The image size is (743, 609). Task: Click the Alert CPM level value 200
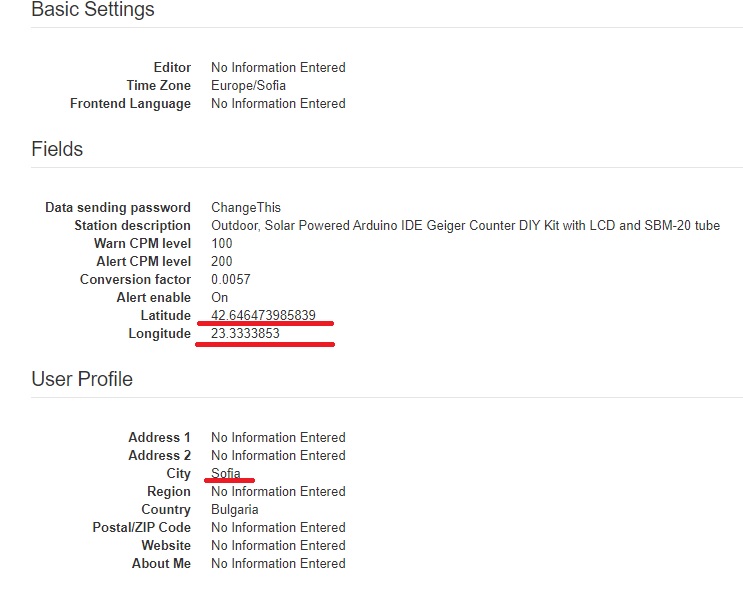pyautogui.click(x=222, y=261)
